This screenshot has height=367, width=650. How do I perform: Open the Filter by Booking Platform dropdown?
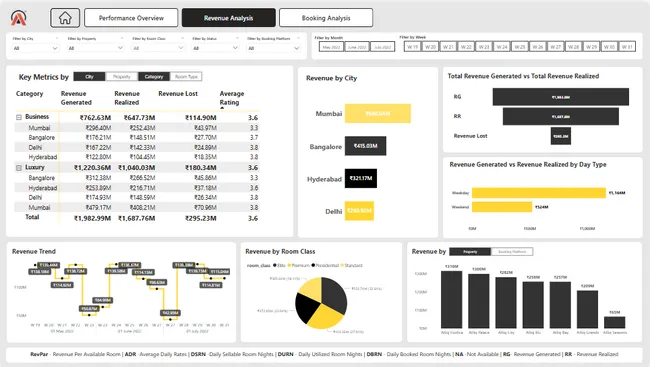(x=274, y=48)
